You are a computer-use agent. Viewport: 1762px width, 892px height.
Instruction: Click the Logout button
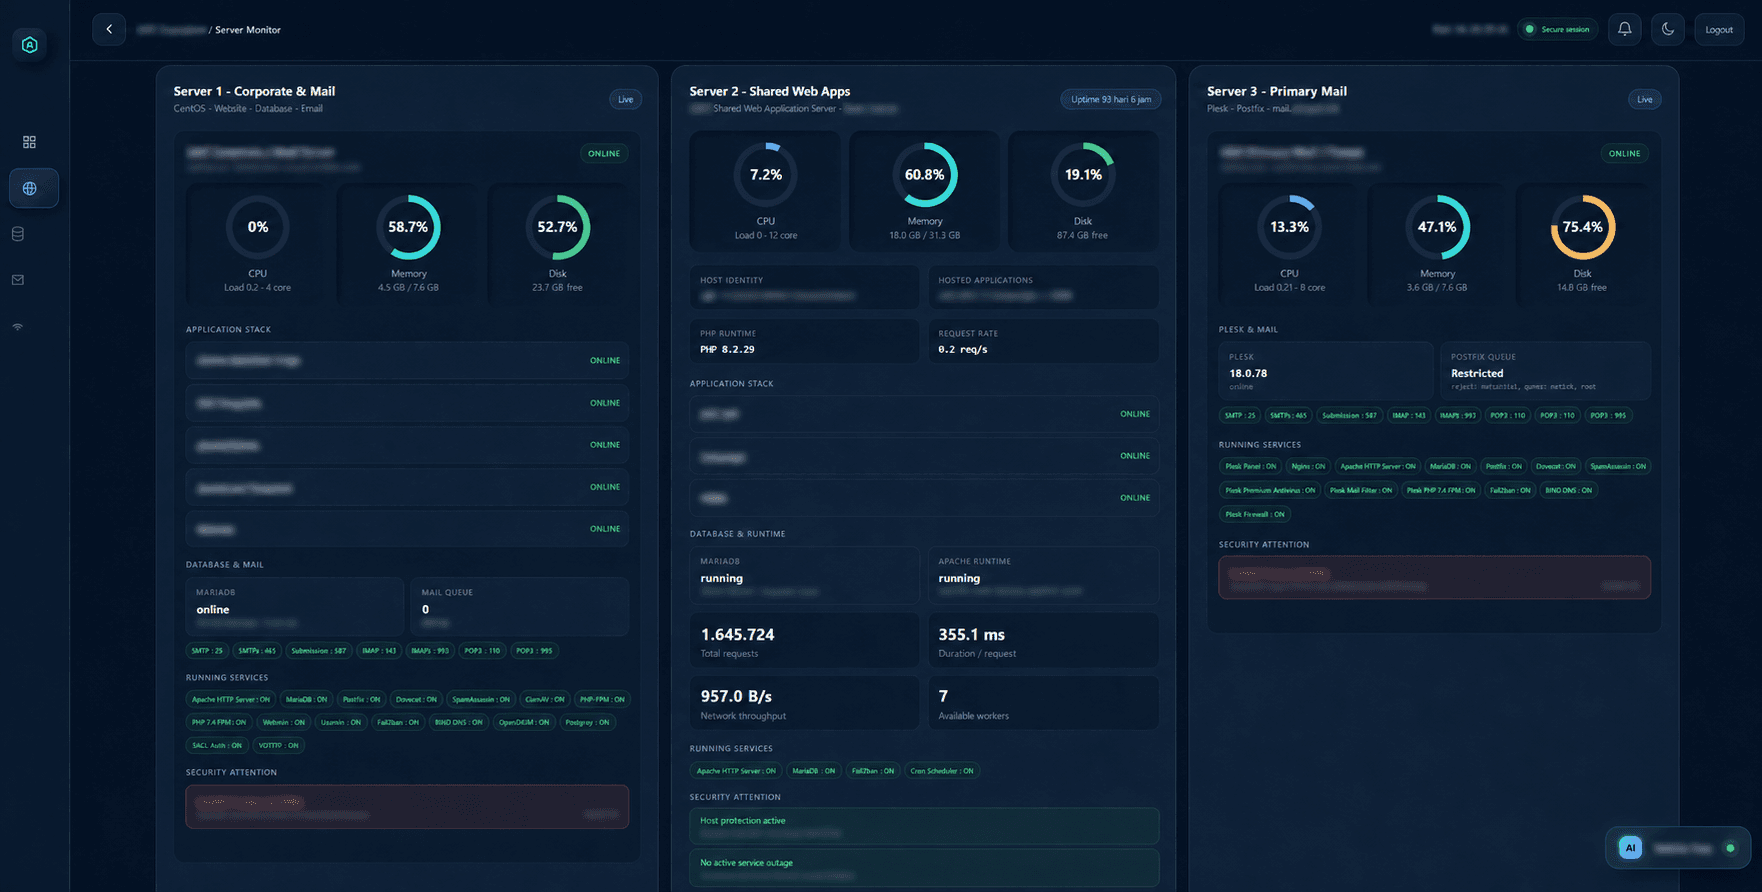1719,29
